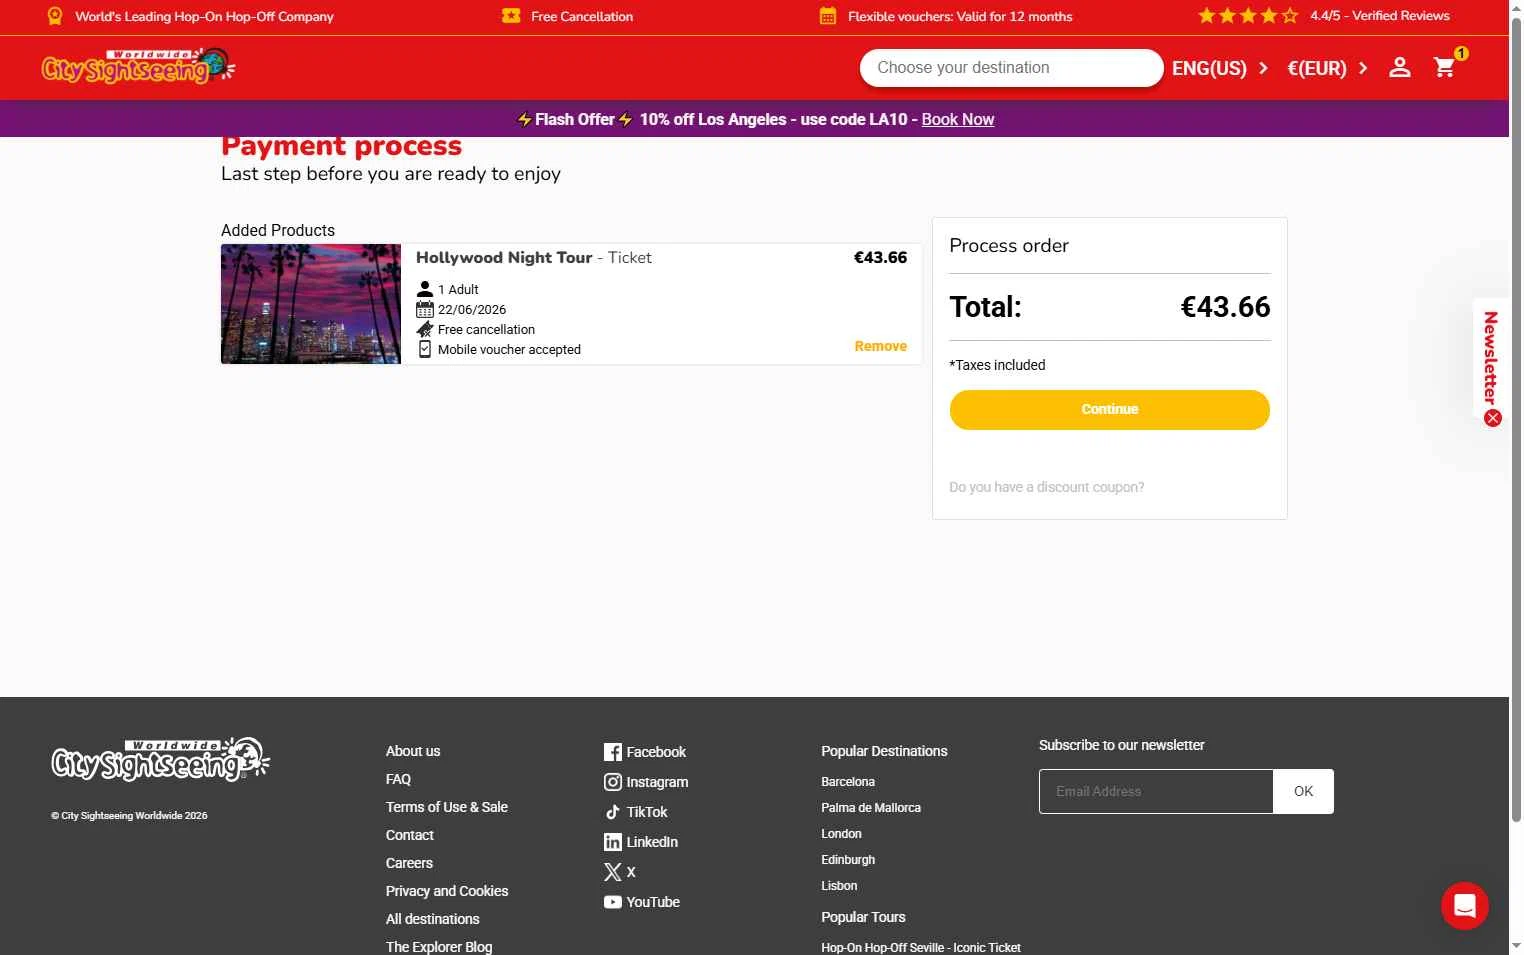Remove the Hollywood Night Tour ticket
This screenshot has width=1524, height=955.
coord(880,346)
